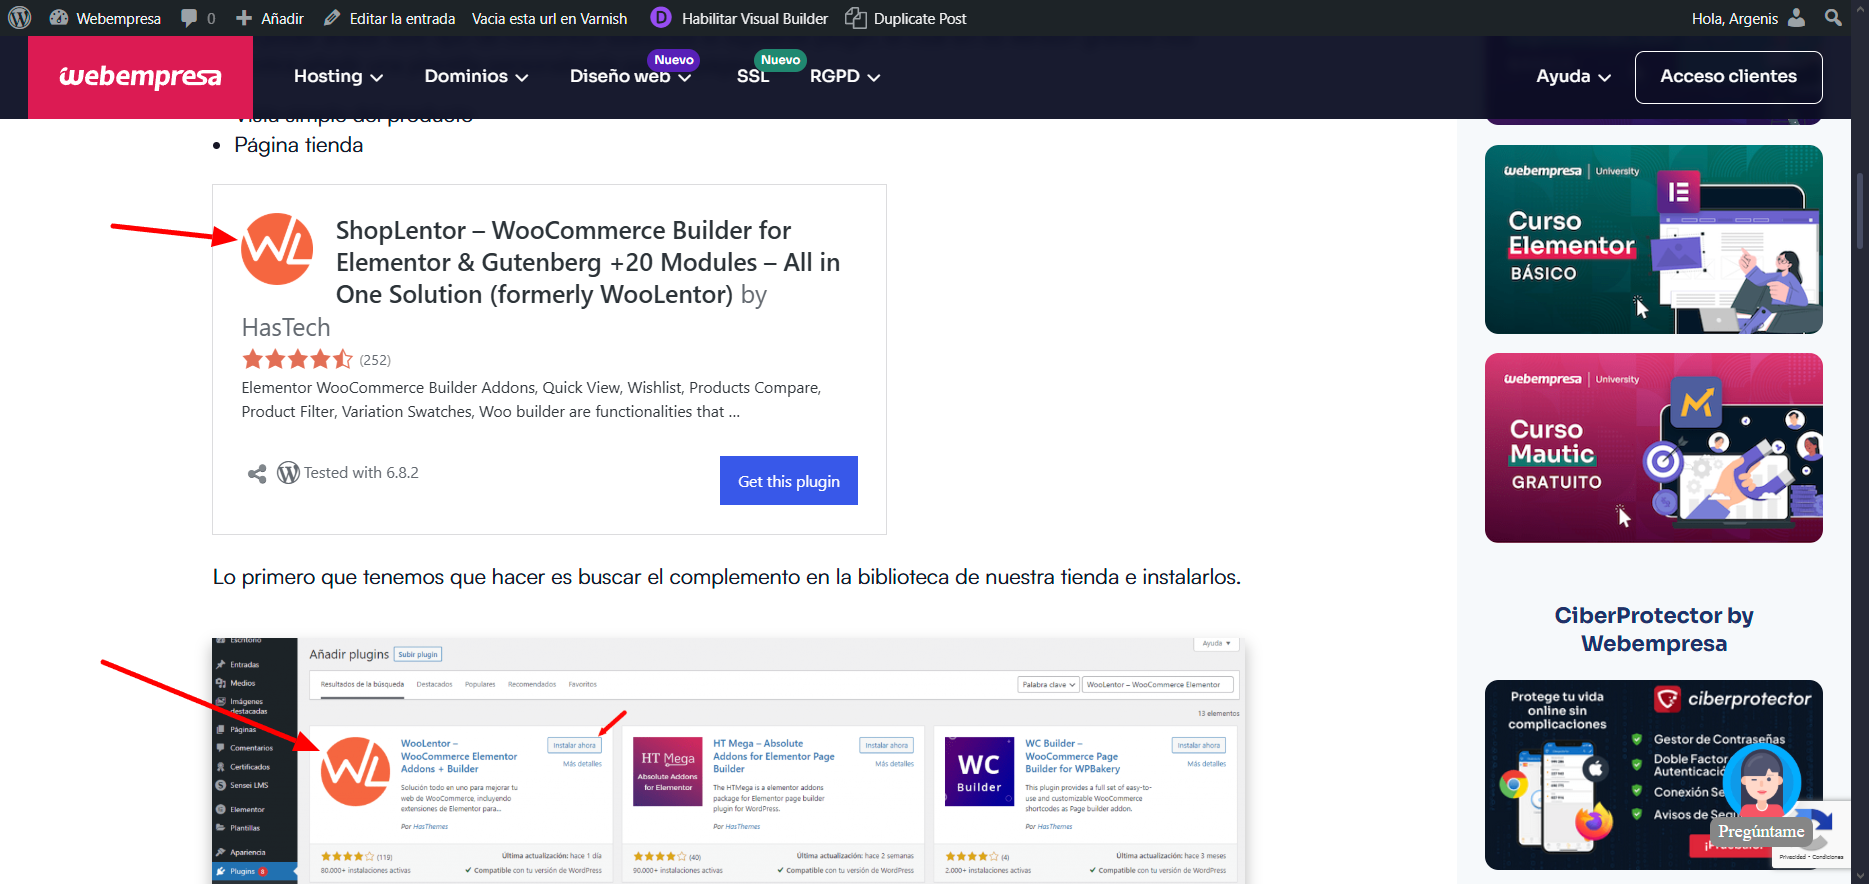Viewport: 1869px width, 884px height.
Task: Click the Acceso clientes button
Action: [x=1728, y=77]
